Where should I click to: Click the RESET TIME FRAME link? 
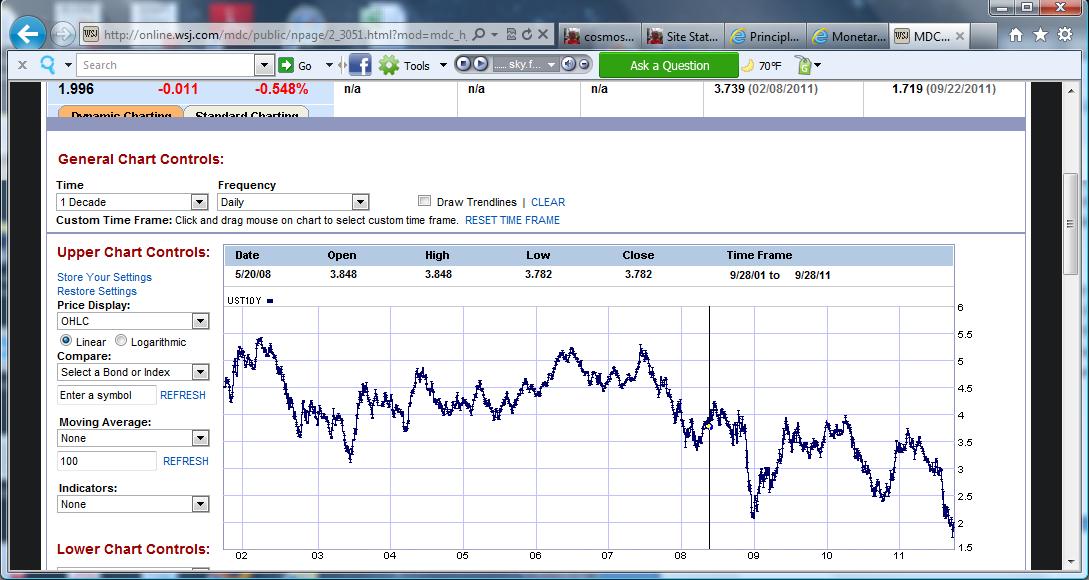pos(512,220)
